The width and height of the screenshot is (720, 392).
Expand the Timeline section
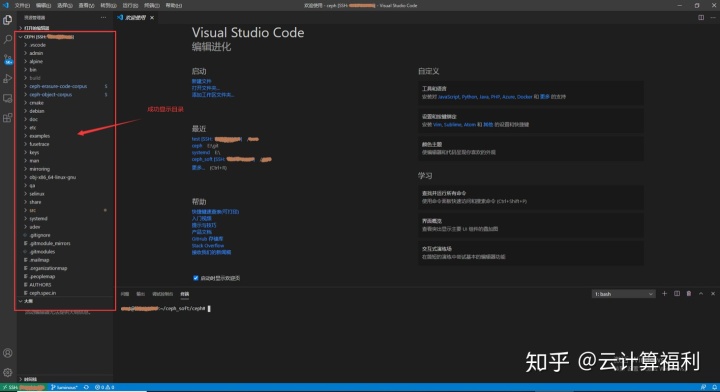click(x=64, y=379)
